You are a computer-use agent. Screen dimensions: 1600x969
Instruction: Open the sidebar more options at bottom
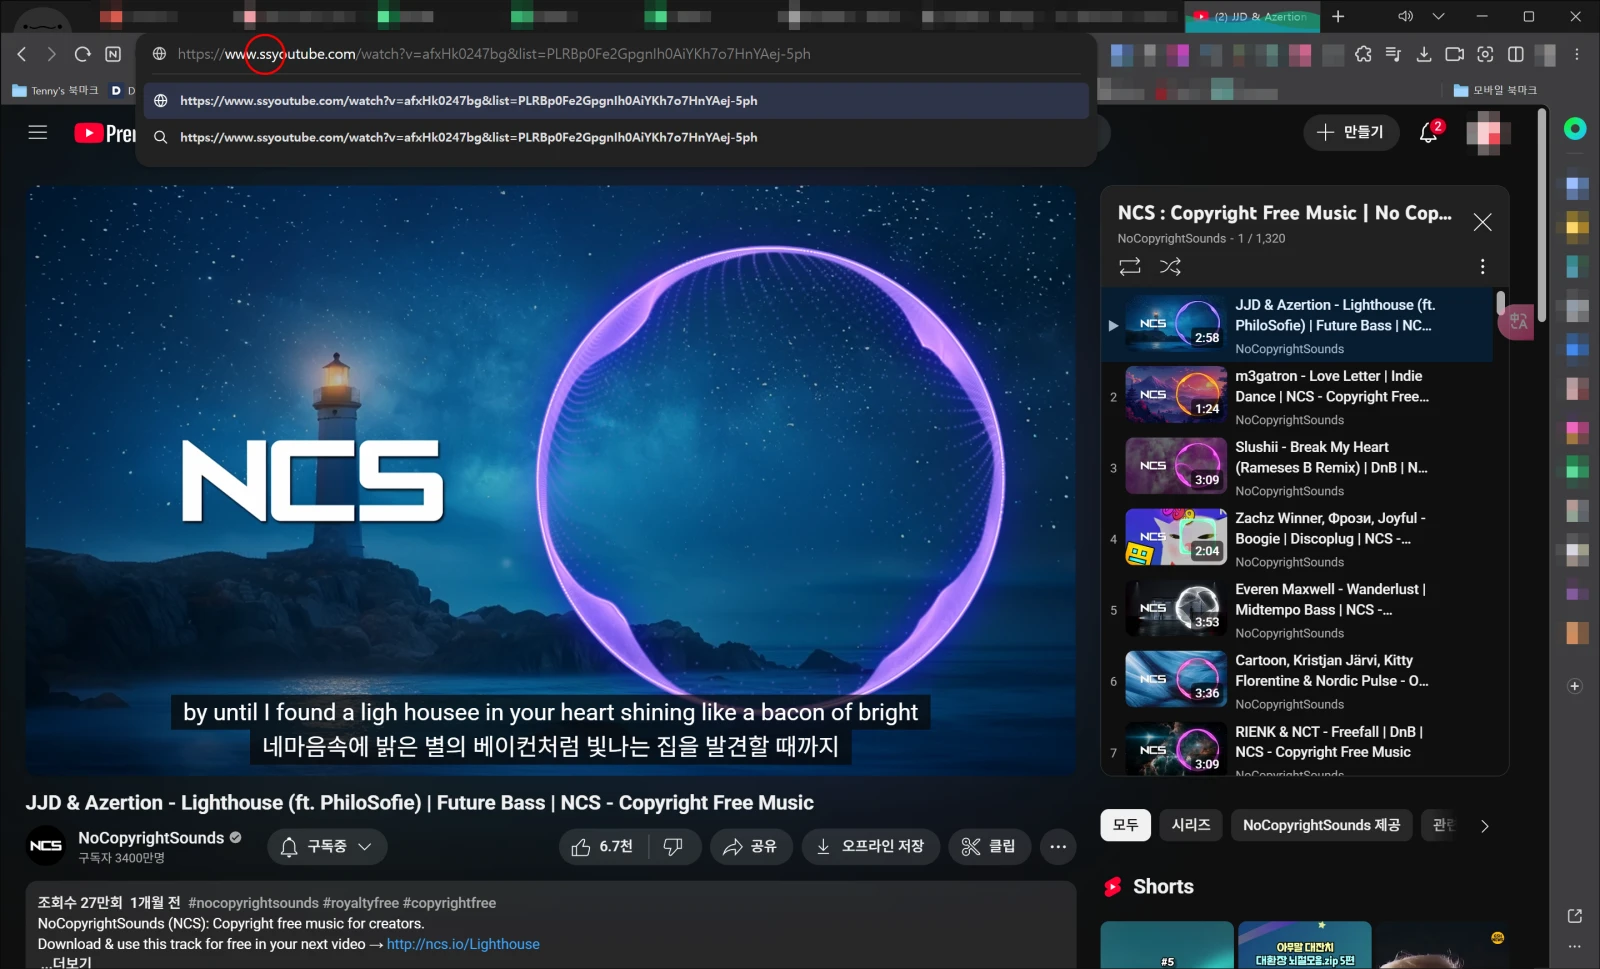point(1575,946)
